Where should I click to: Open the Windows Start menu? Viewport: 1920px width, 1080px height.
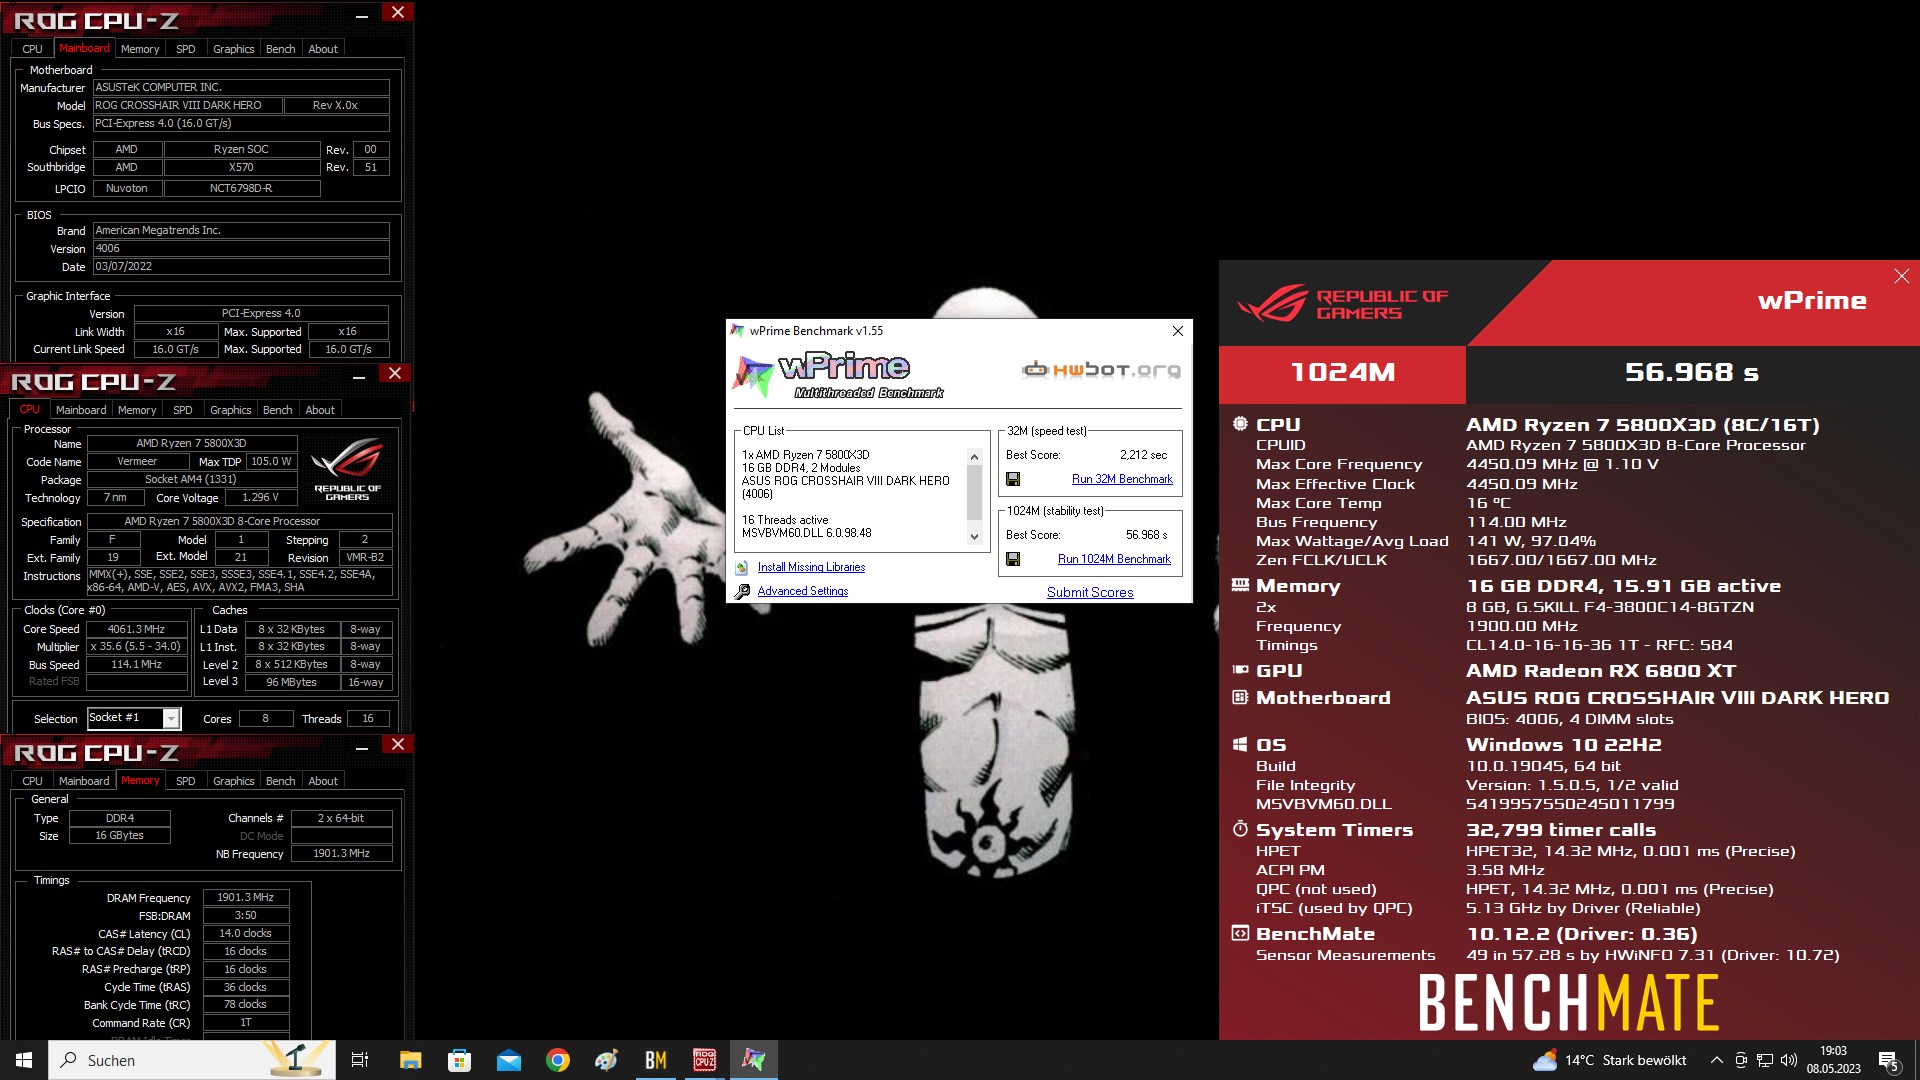(x=24, y=1060)
